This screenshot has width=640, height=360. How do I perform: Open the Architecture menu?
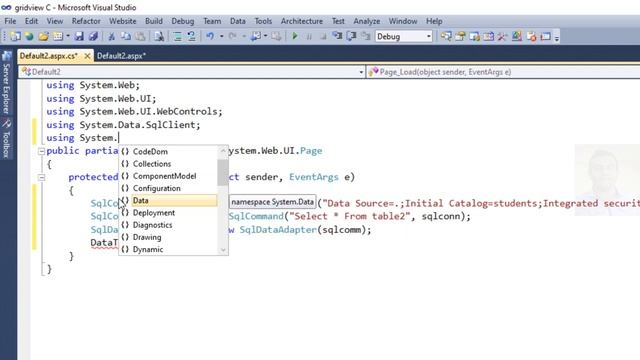pos(302,21)
